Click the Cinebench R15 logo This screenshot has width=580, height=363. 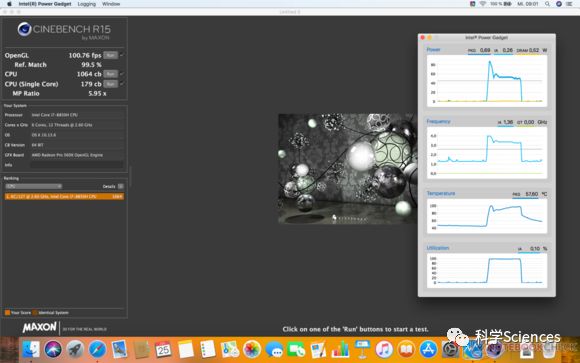tap(64, 30)
